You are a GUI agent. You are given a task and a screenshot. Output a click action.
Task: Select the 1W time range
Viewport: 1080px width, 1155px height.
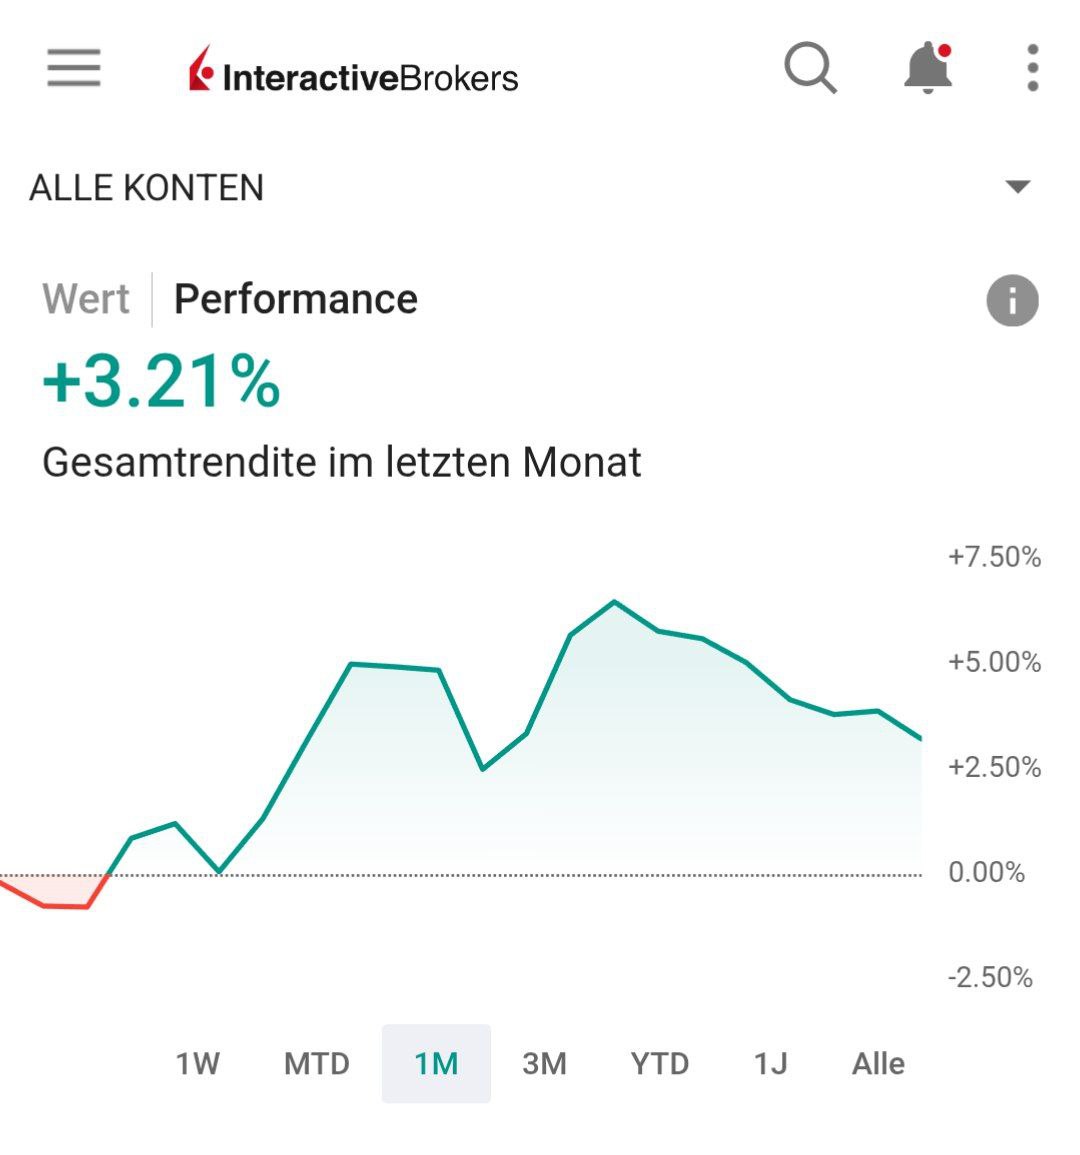(x=197, y=1063)
